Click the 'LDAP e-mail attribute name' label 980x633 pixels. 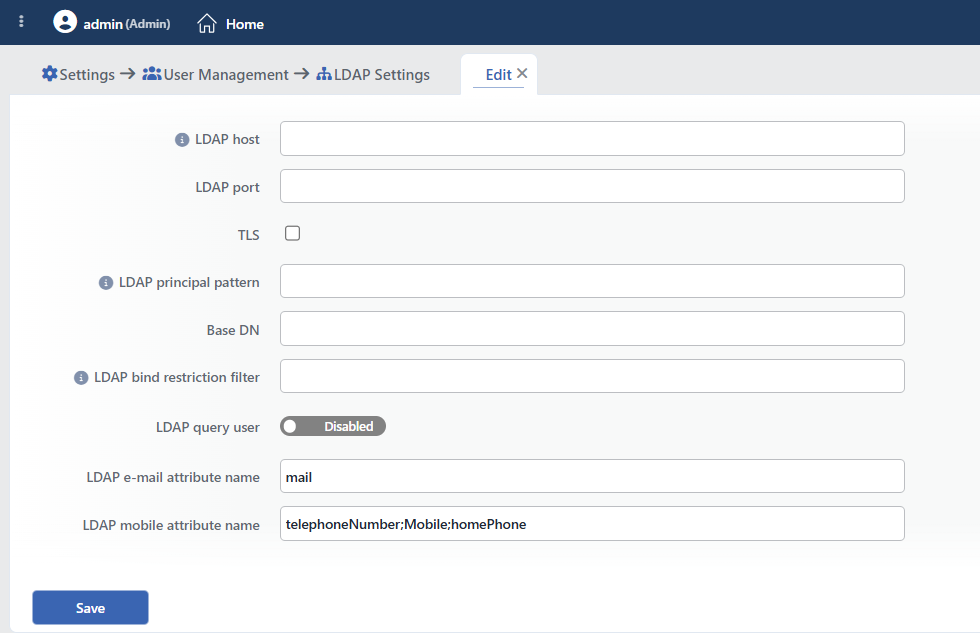(x=173, y=477)
